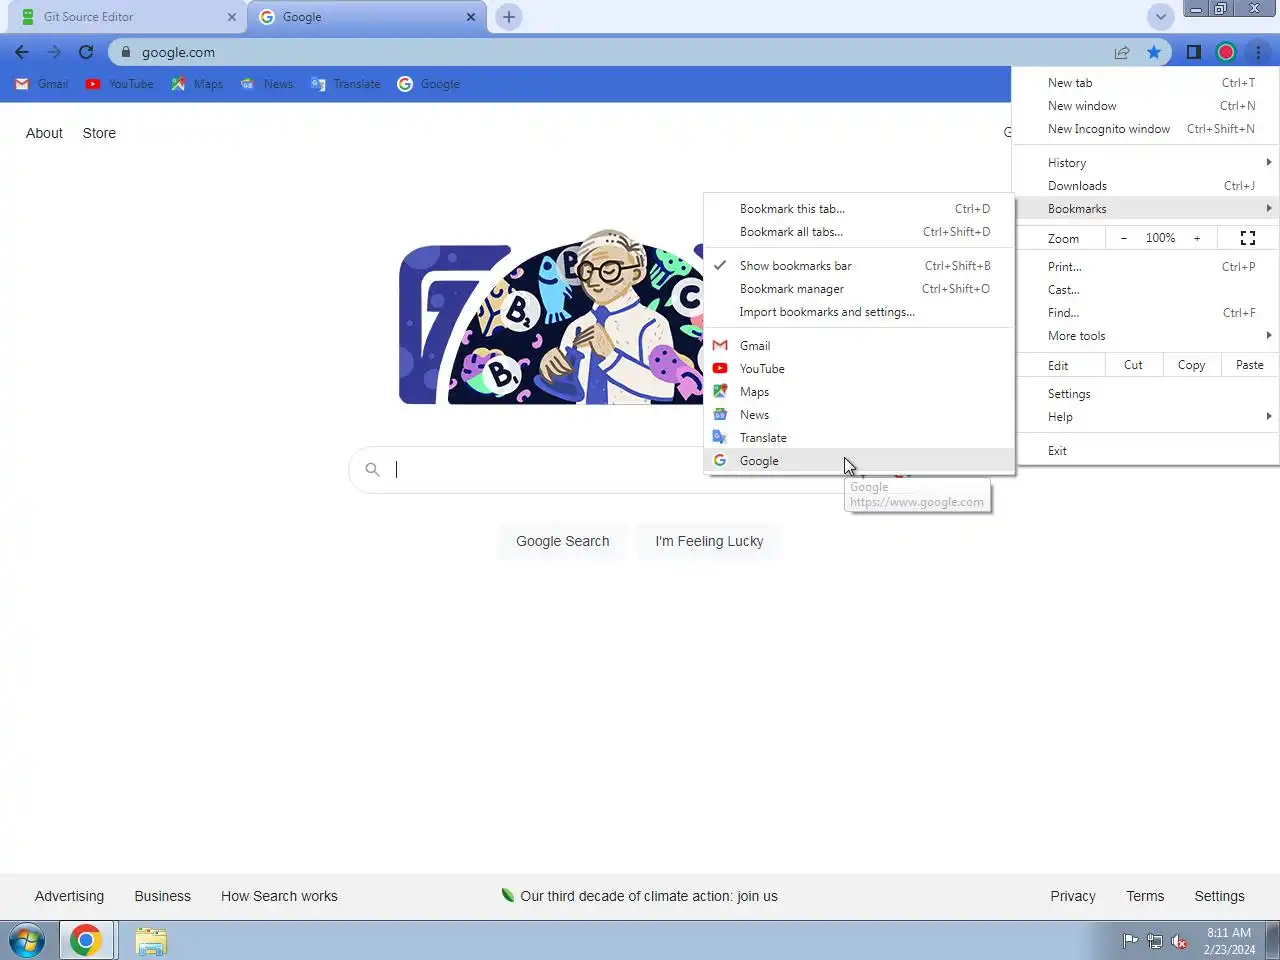Click the padlock site info icon

pyautogui.click(x=125, y=52)
